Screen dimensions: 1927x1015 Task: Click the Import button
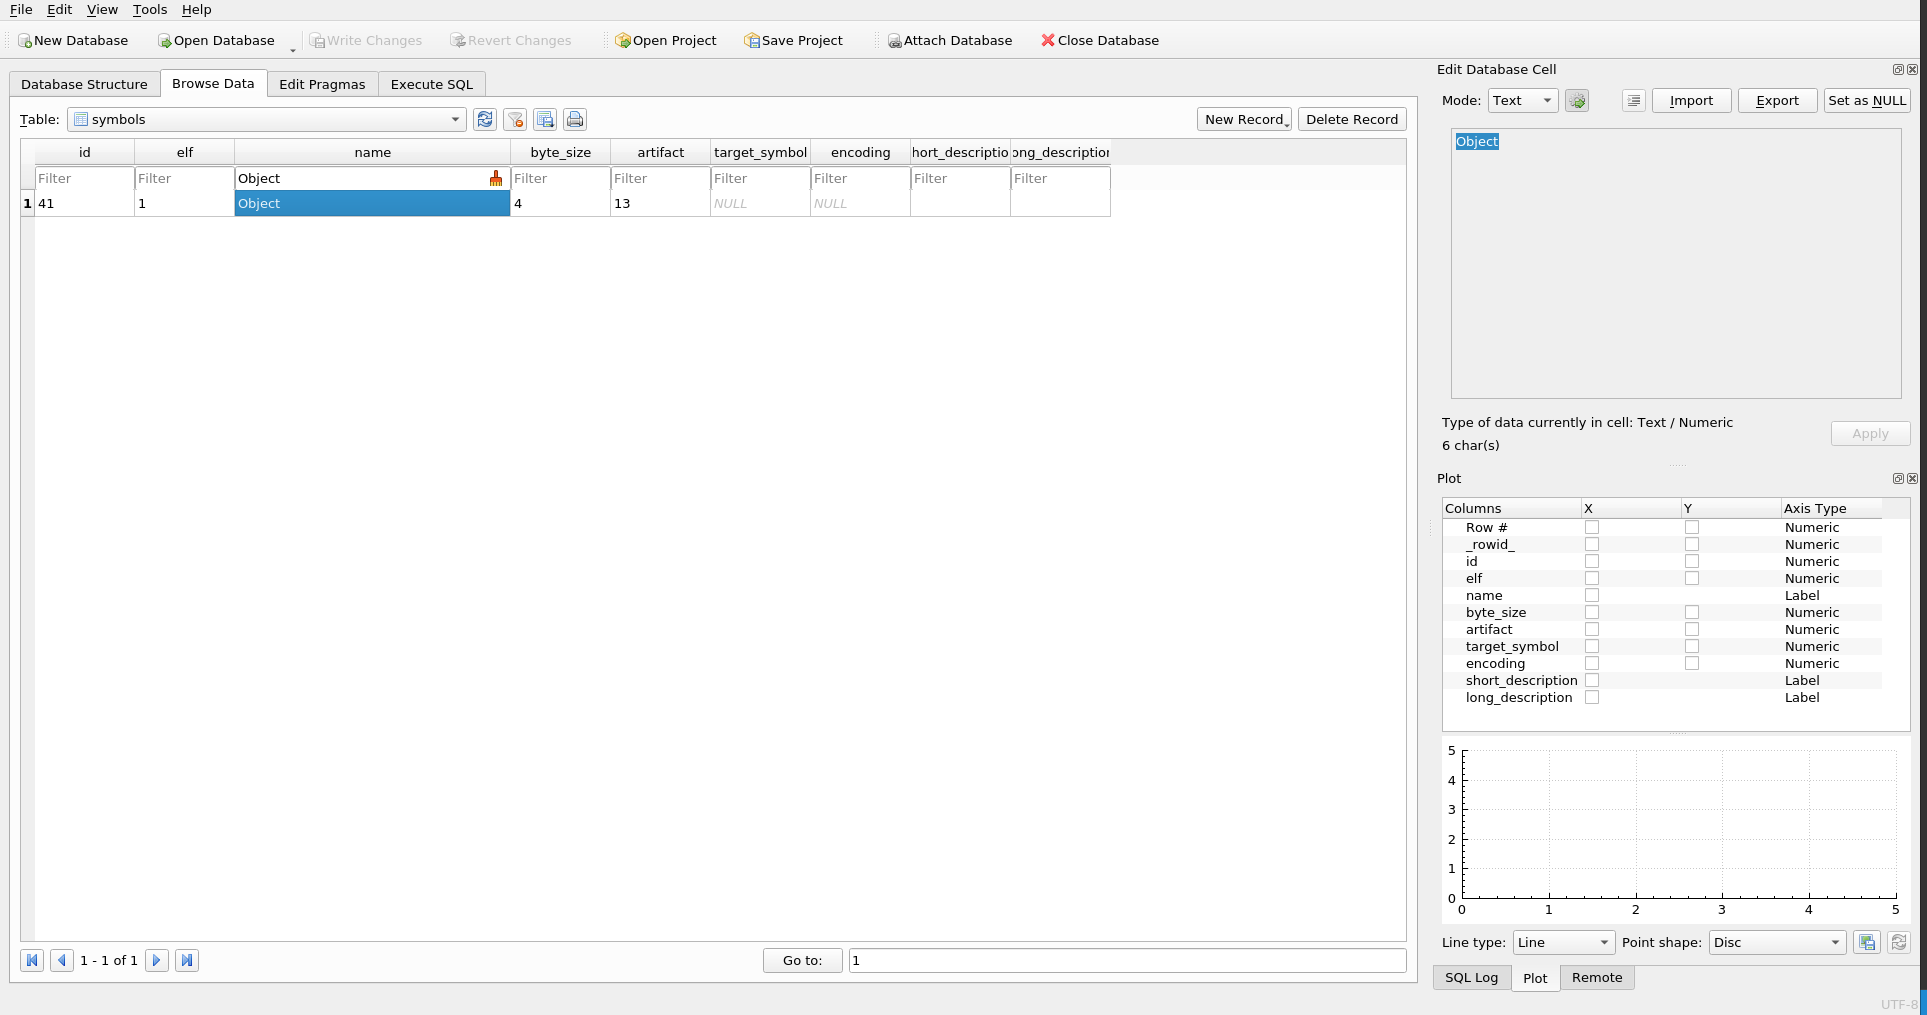click(1691, 101)
